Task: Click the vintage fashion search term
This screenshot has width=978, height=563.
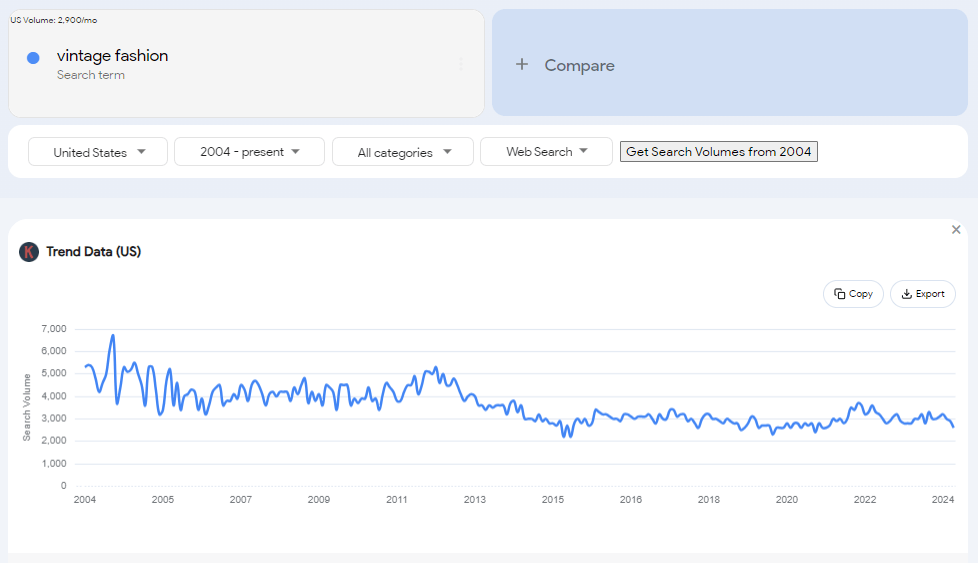Action: pos(112,55)
